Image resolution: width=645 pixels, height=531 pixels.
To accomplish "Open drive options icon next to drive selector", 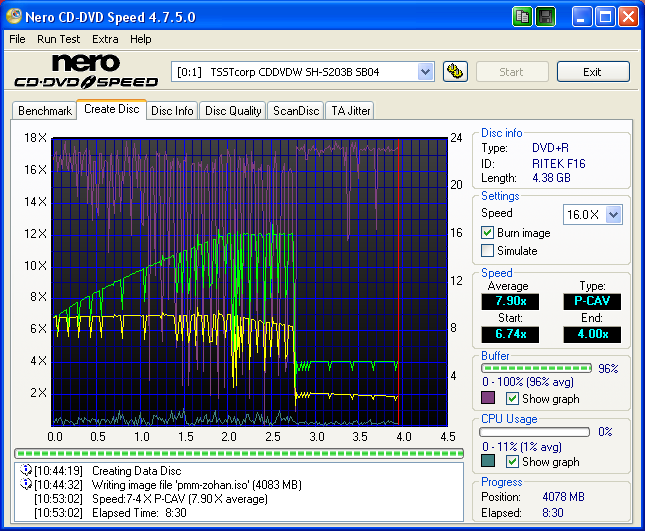I will coord(455,72).
